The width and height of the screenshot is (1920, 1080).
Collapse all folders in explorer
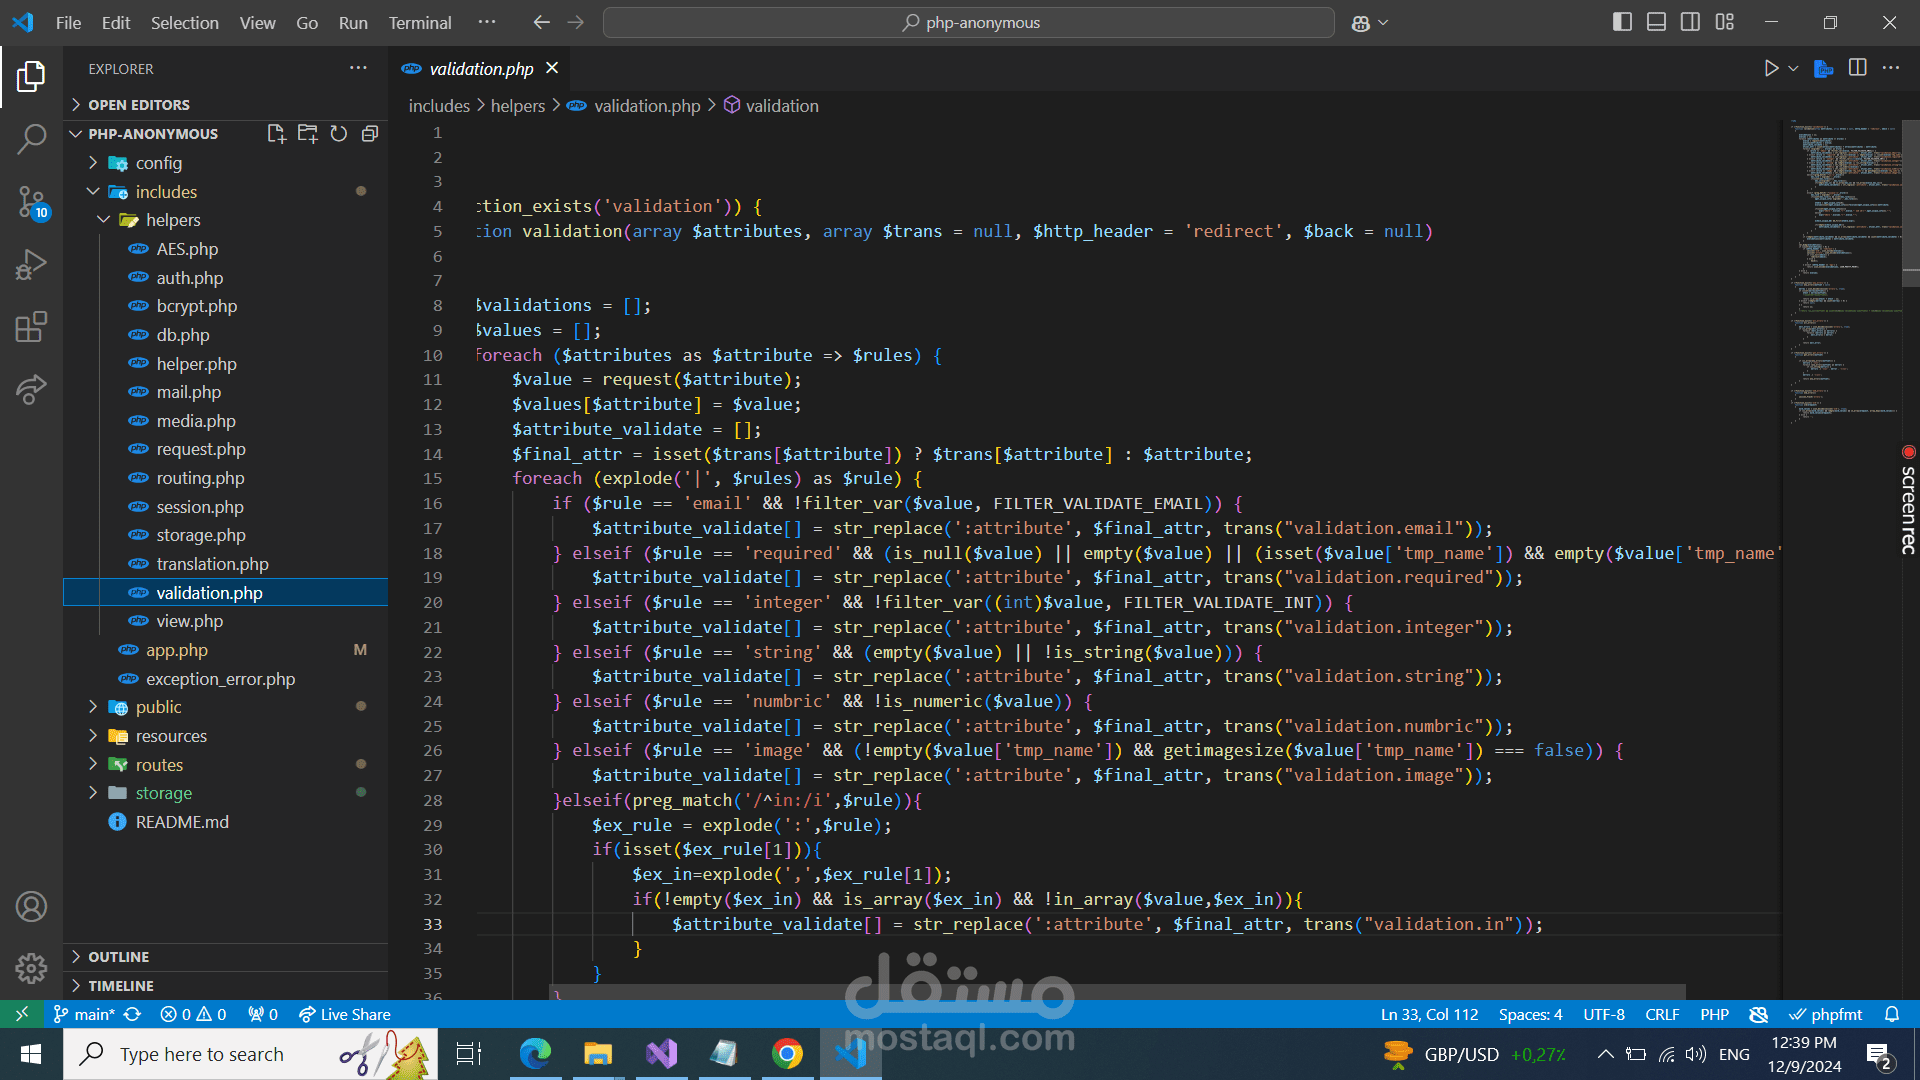(x=370, y=133)
